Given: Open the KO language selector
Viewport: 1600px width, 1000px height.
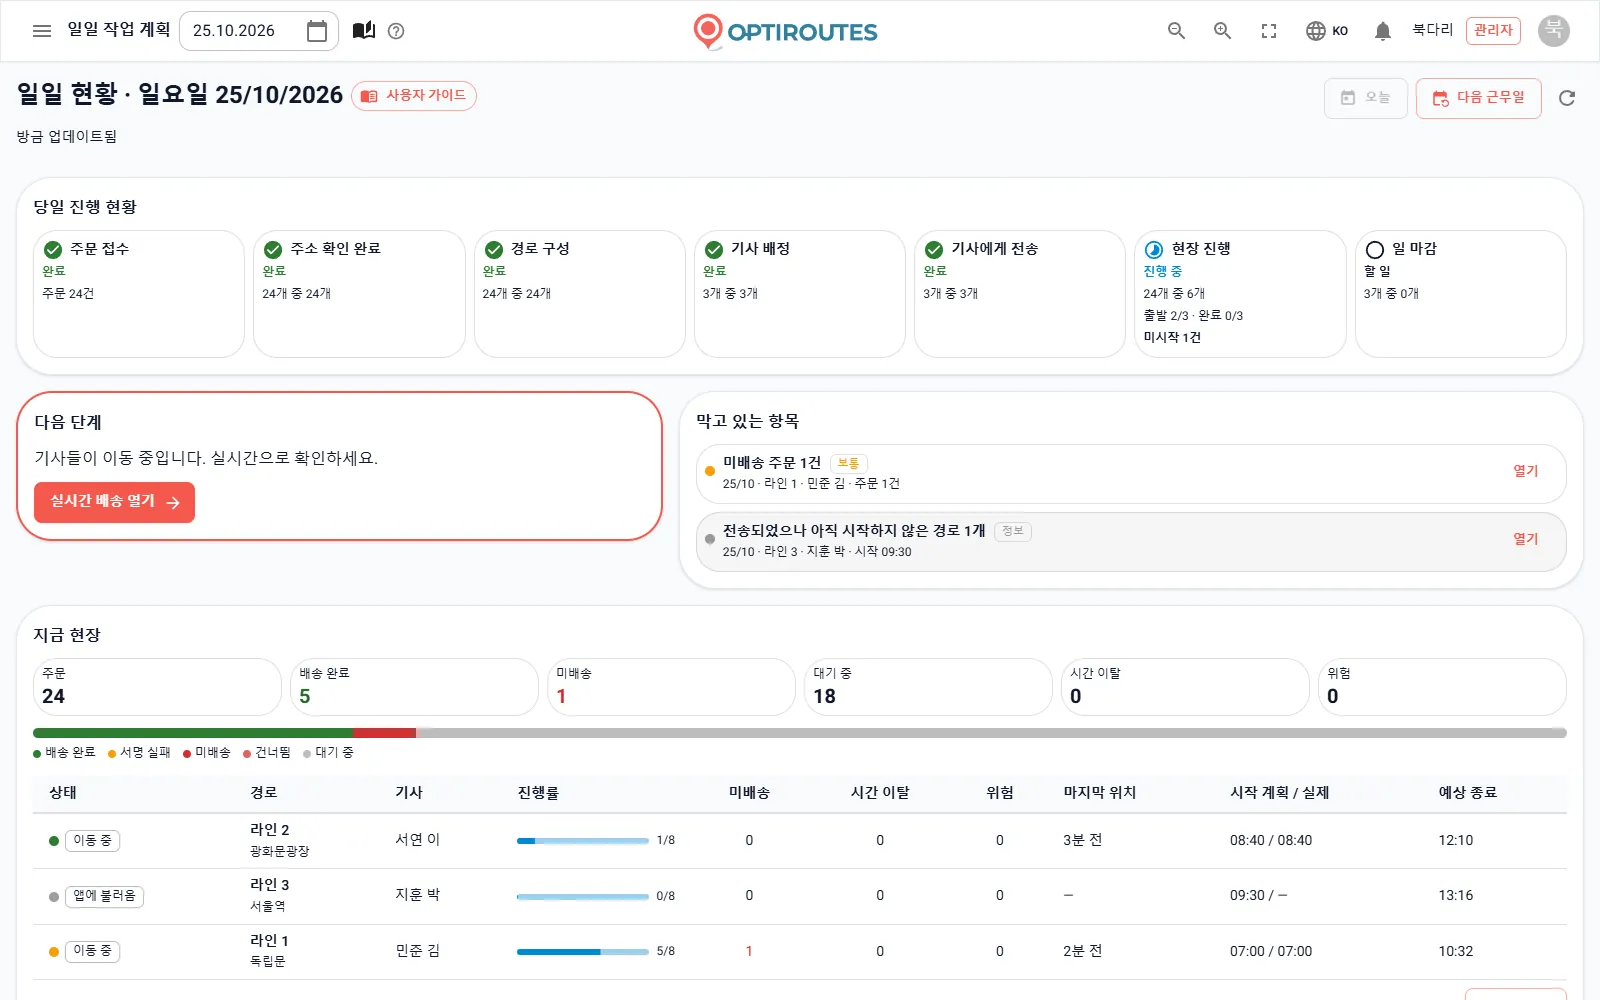Looking at the screenshot, I should click(1327, 31).
